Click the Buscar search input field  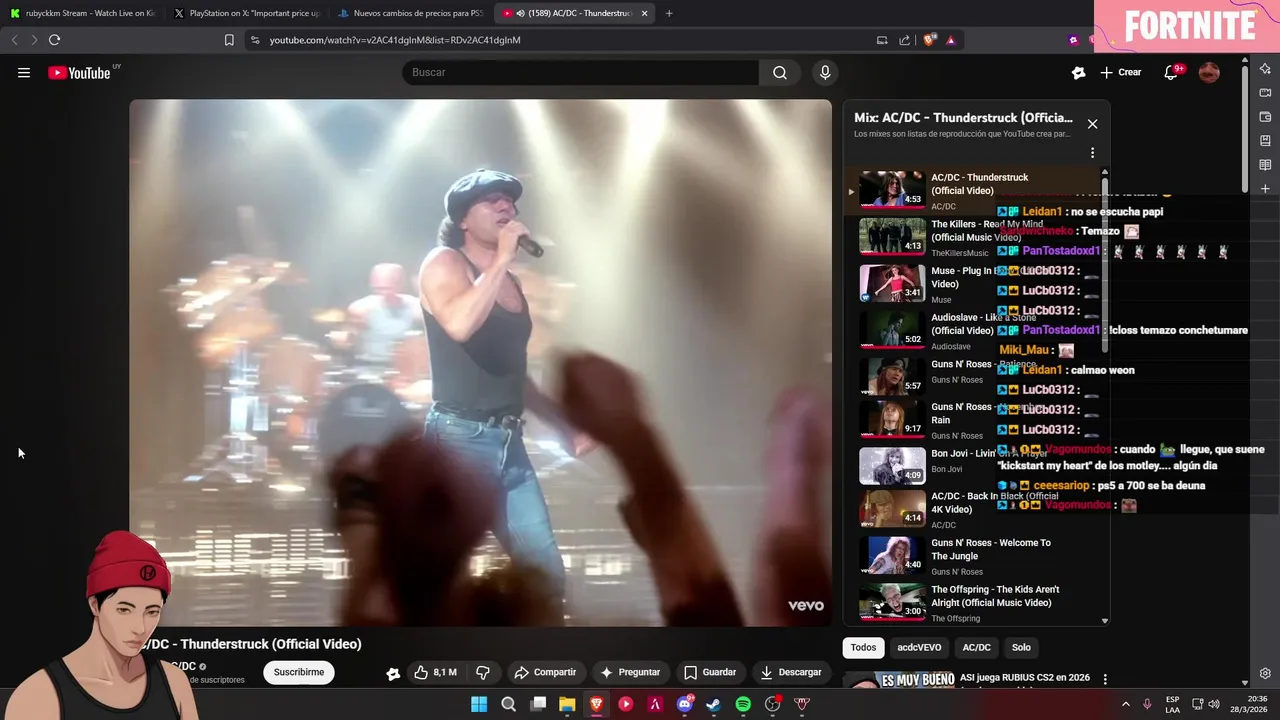point(580,72)
